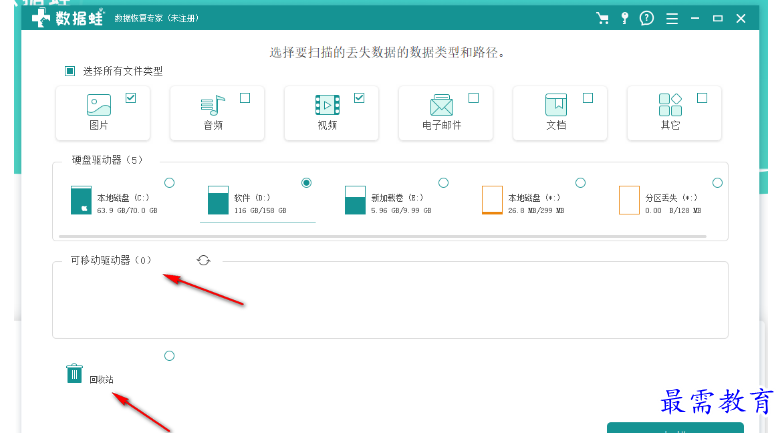782x433 pixels.
Task: Click the 其它 label text
Action: coord(670,125)
